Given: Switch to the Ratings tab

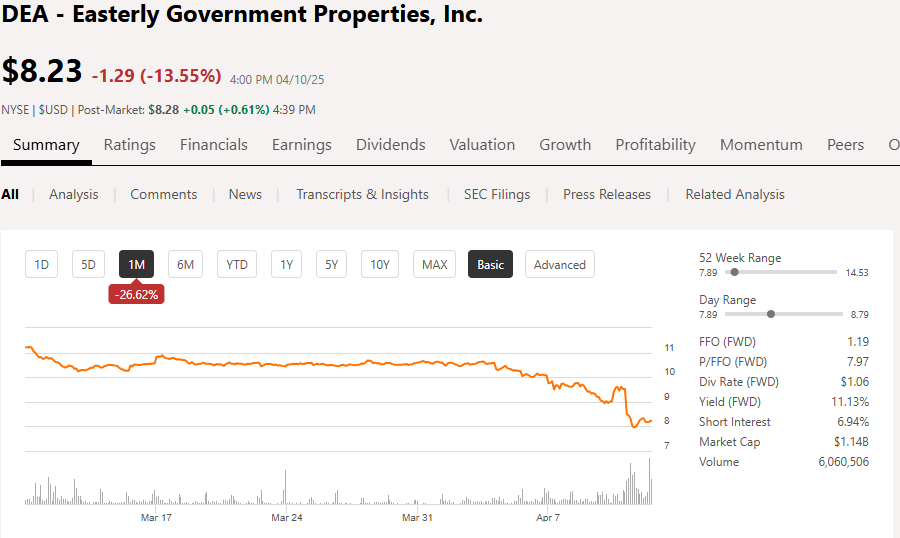Looking at the screenshot, I should click(x=129, y=145).
